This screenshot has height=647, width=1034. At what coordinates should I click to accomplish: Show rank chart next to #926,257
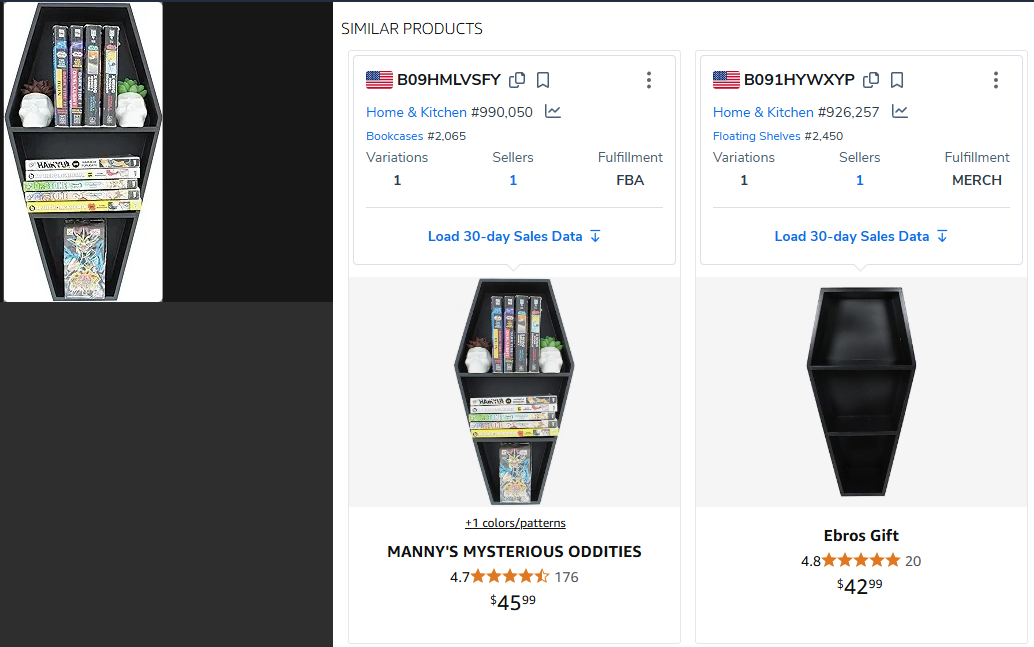click(900, 112)
